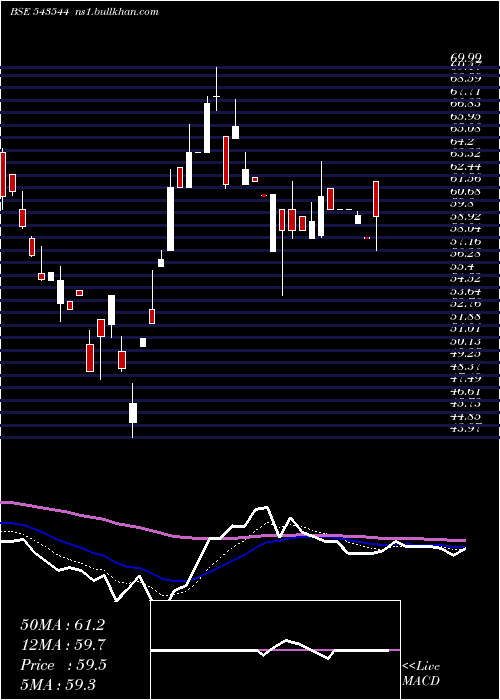Viewport: 500px width, 700px height.
Task: Click the 67.71 price axis label
Action: (x=466, y=92)
